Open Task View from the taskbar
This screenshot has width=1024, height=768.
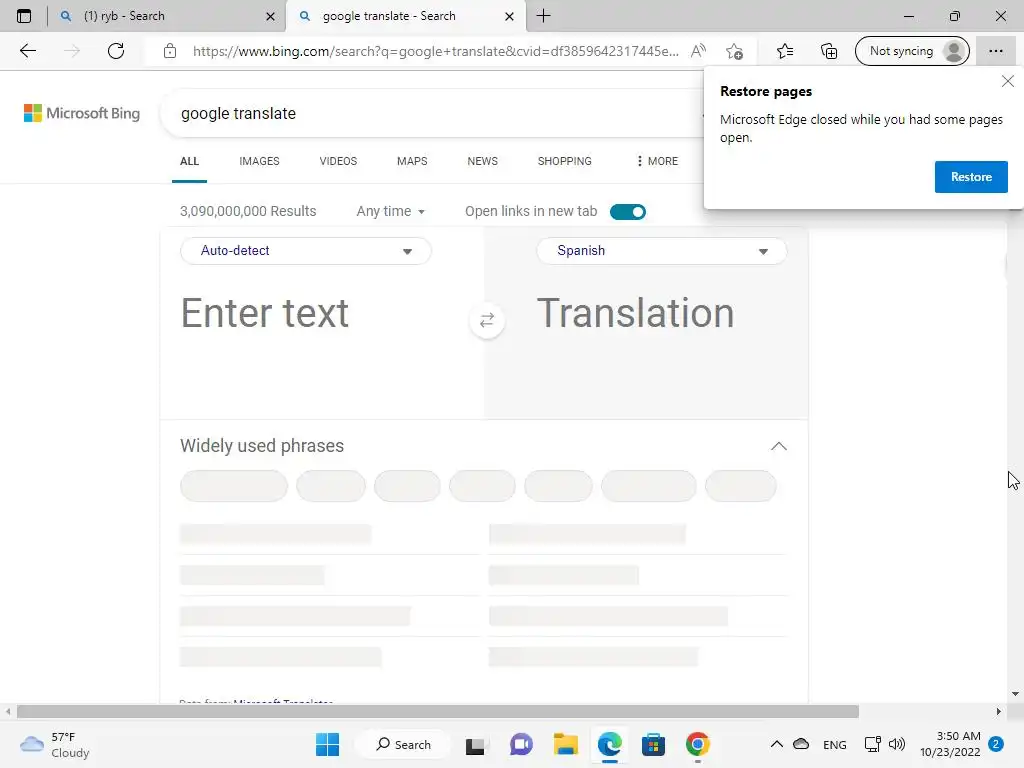click(x=475, y=744)
